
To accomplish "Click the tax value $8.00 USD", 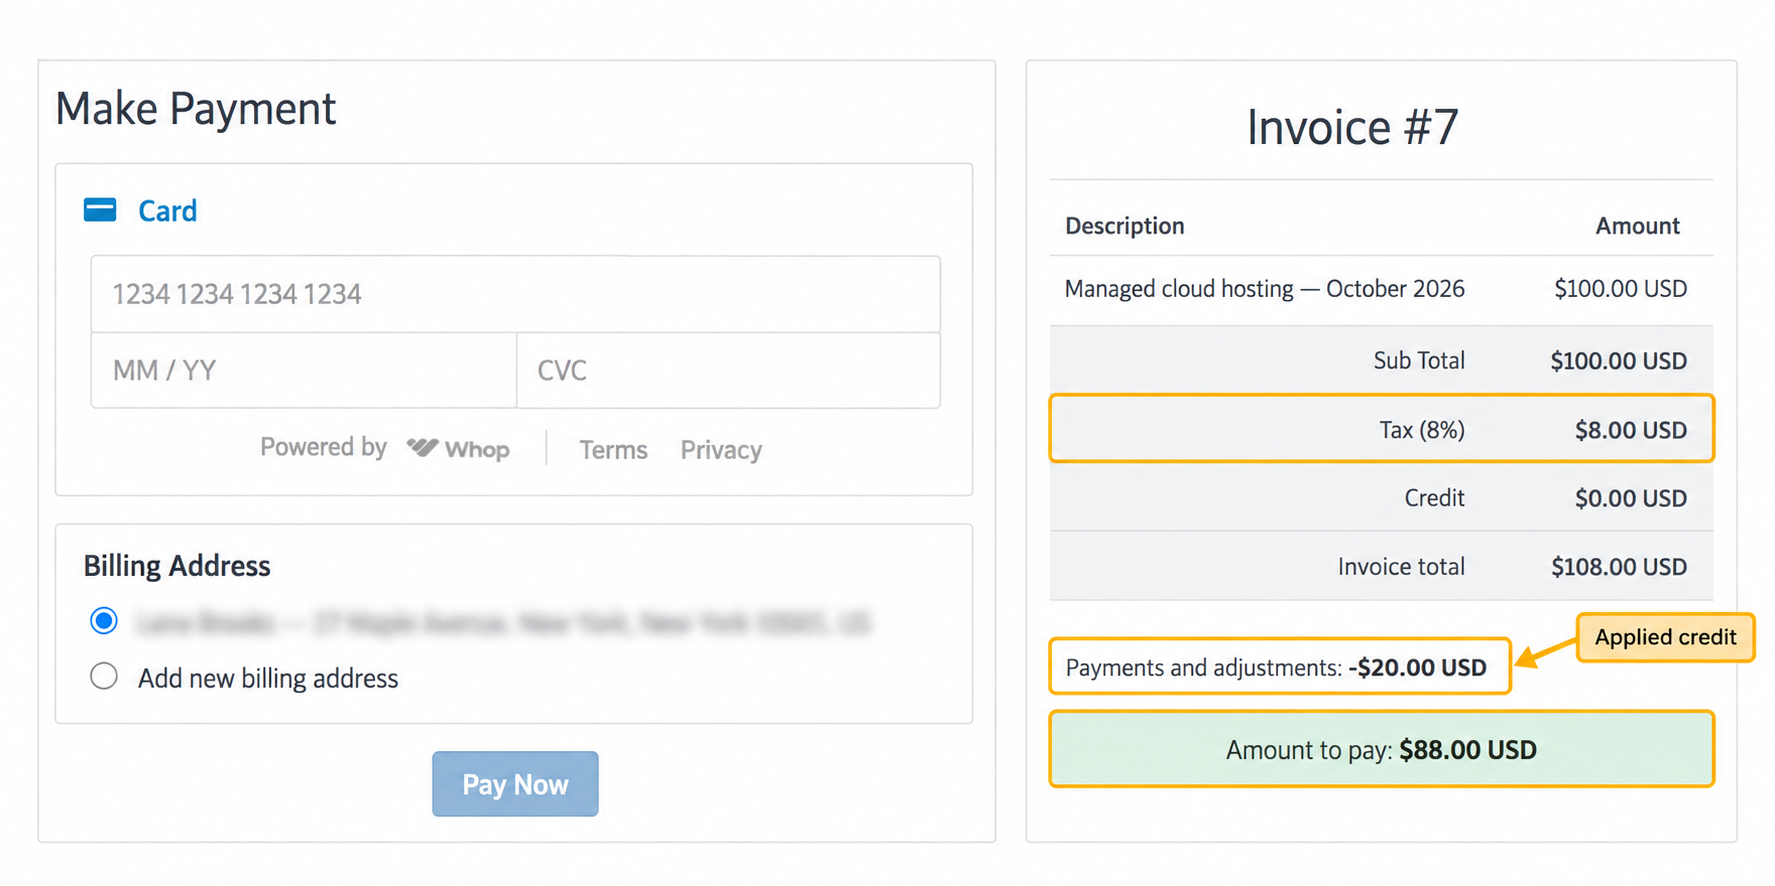I will pyautogui.click(x=1631, y=430).
